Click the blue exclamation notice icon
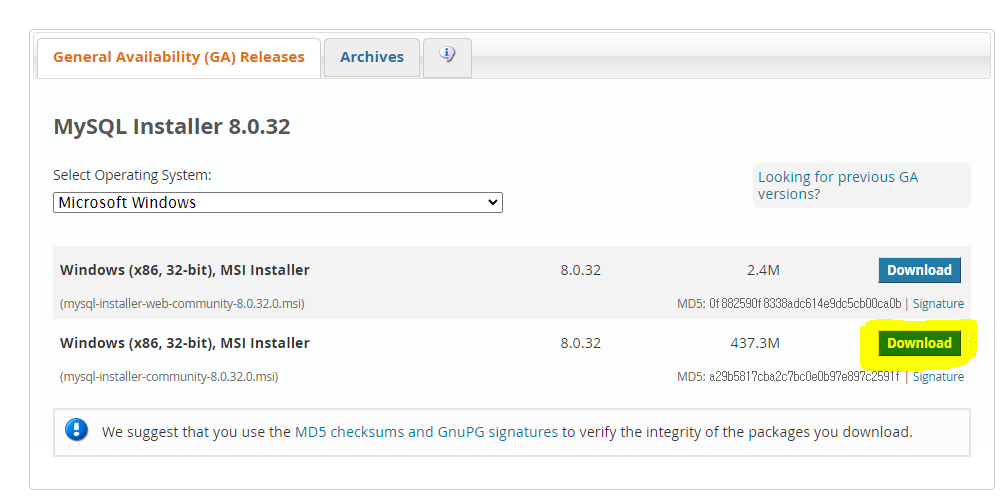Image resolution: width=1004 pixels, height=504 pixels. coord(76,430)
